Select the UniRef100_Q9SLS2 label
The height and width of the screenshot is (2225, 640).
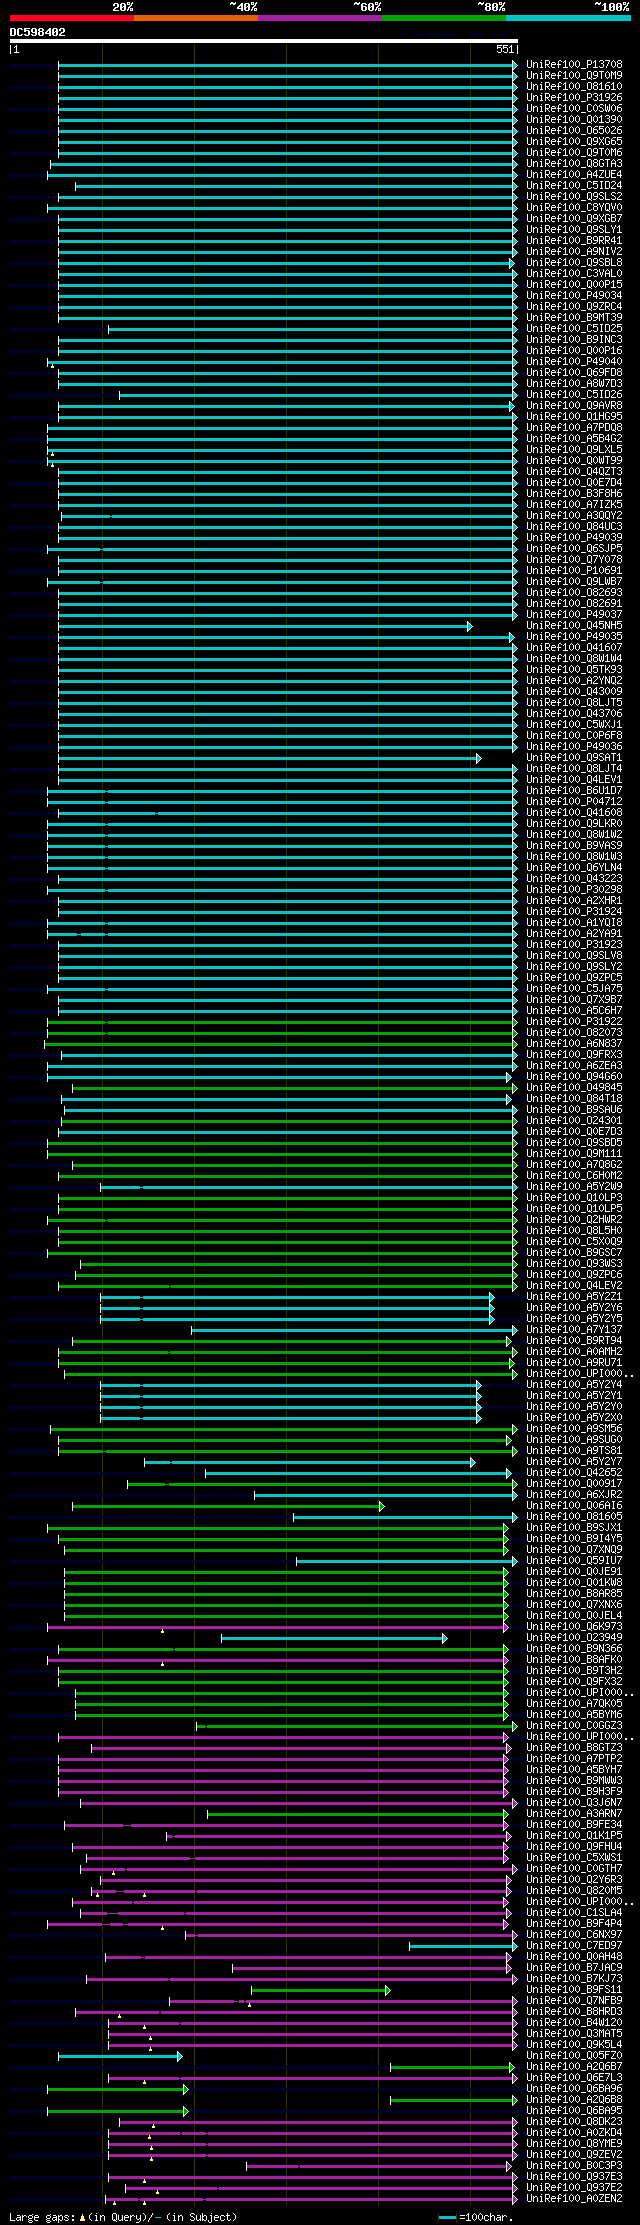click(574, 197)
